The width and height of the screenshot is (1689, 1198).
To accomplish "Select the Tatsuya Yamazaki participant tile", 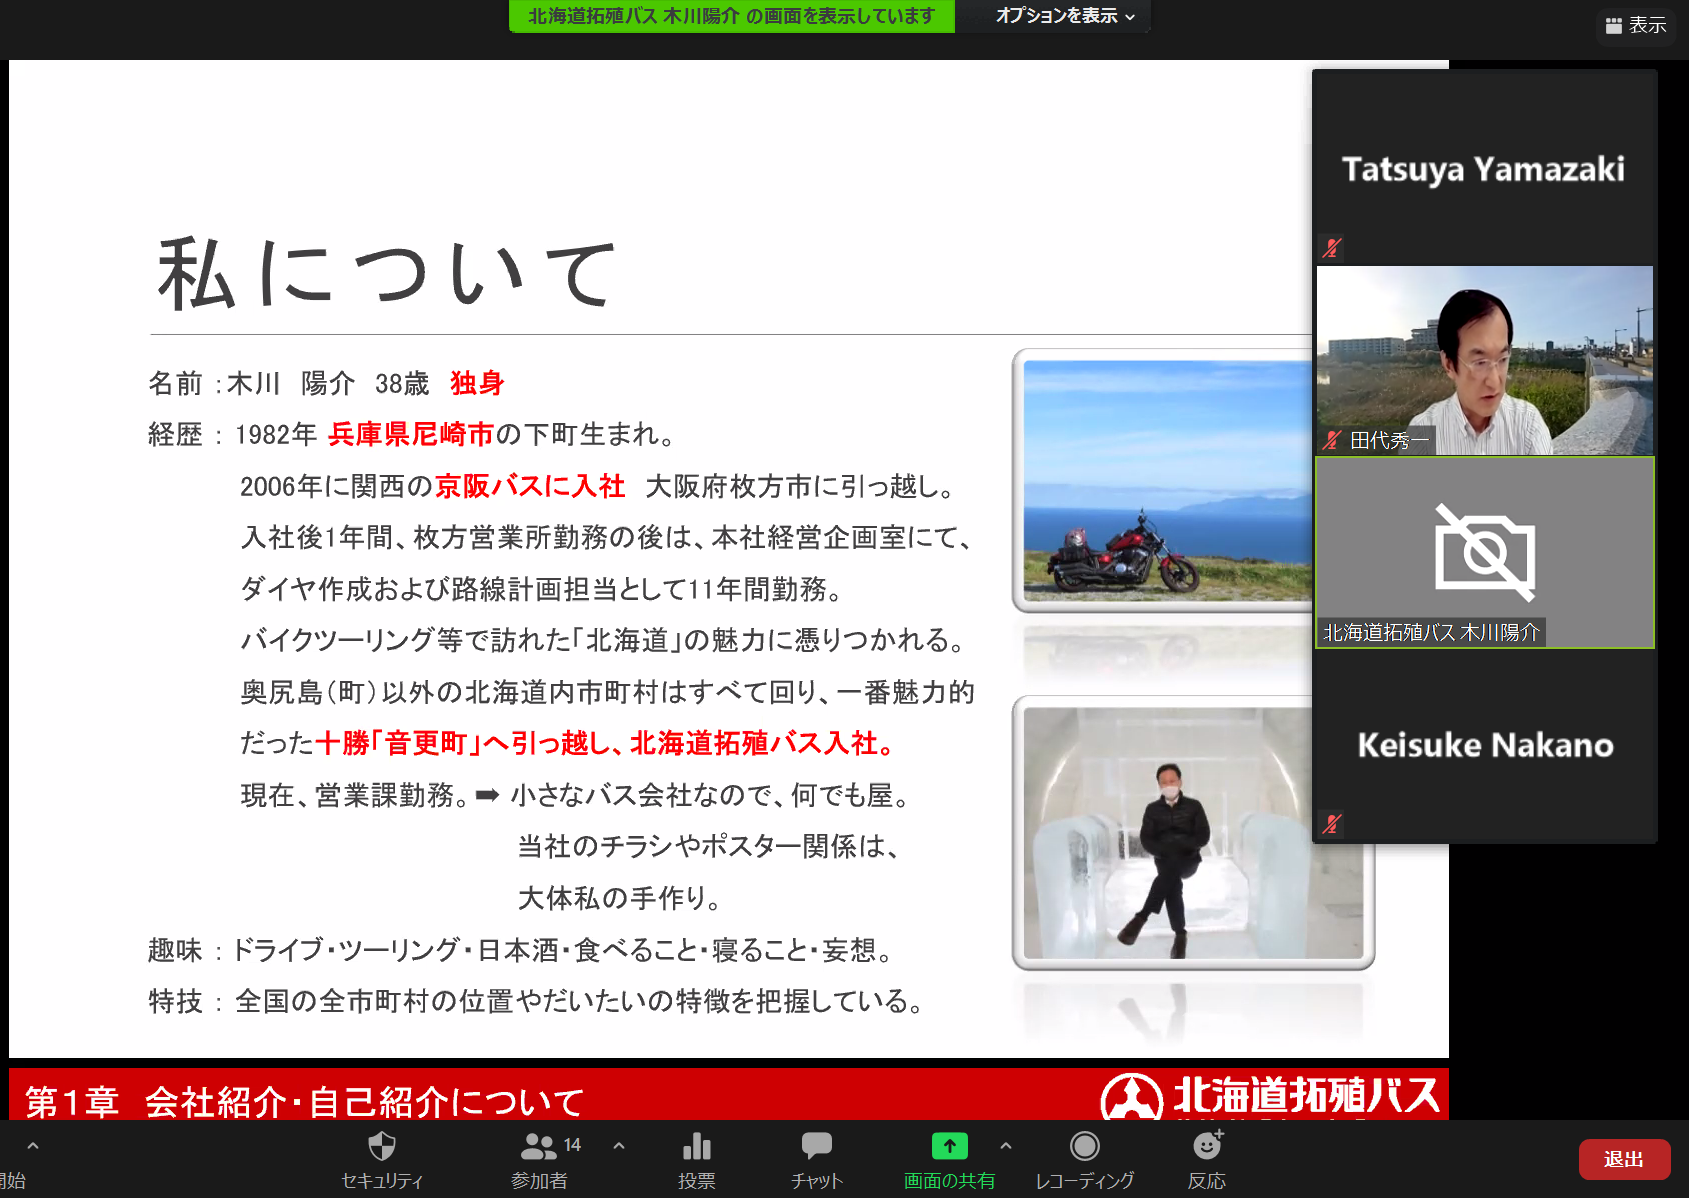I will [1484, 167].
